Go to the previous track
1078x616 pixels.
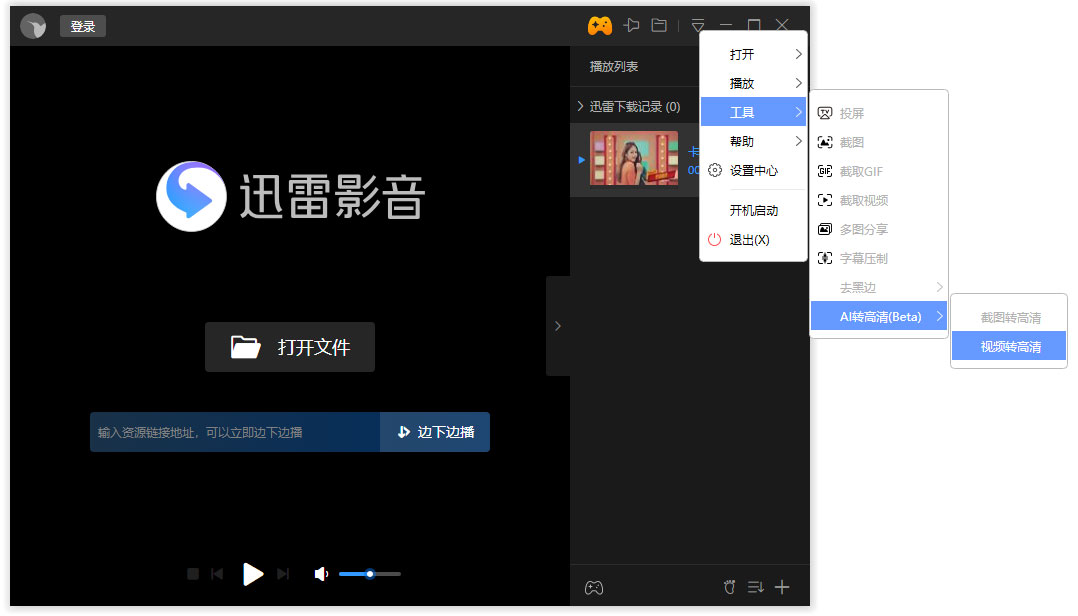click(217, 573)
